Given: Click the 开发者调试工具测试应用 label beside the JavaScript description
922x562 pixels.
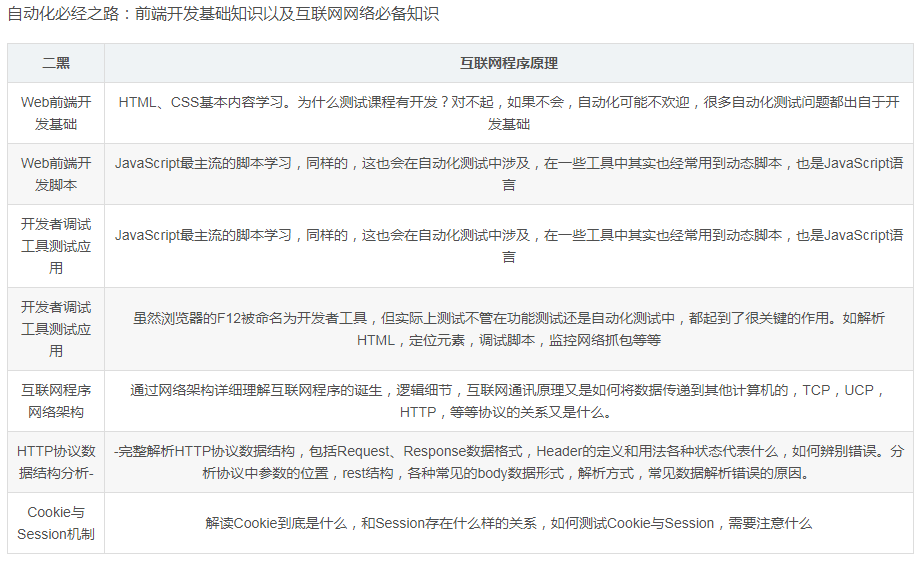Looking at the screenshot, I should (x=56, y=246).
